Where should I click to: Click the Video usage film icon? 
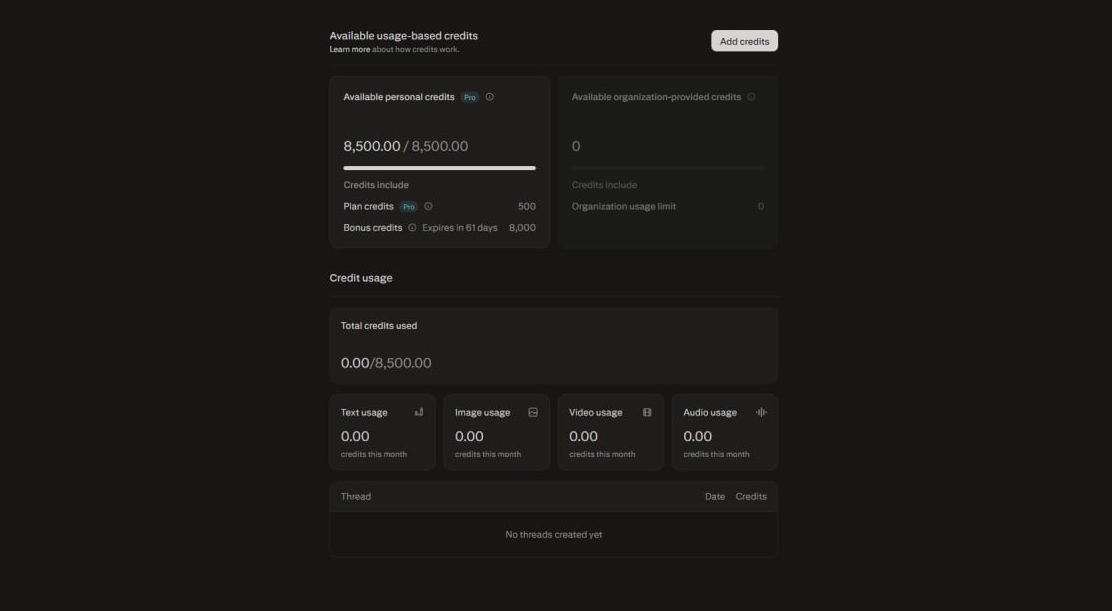(647, 412)
